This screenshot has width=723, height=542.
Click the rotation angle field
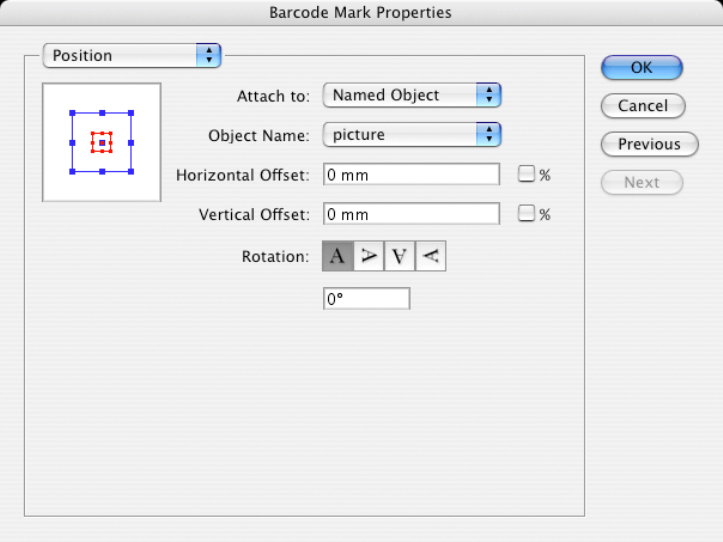tap(366, 298)
